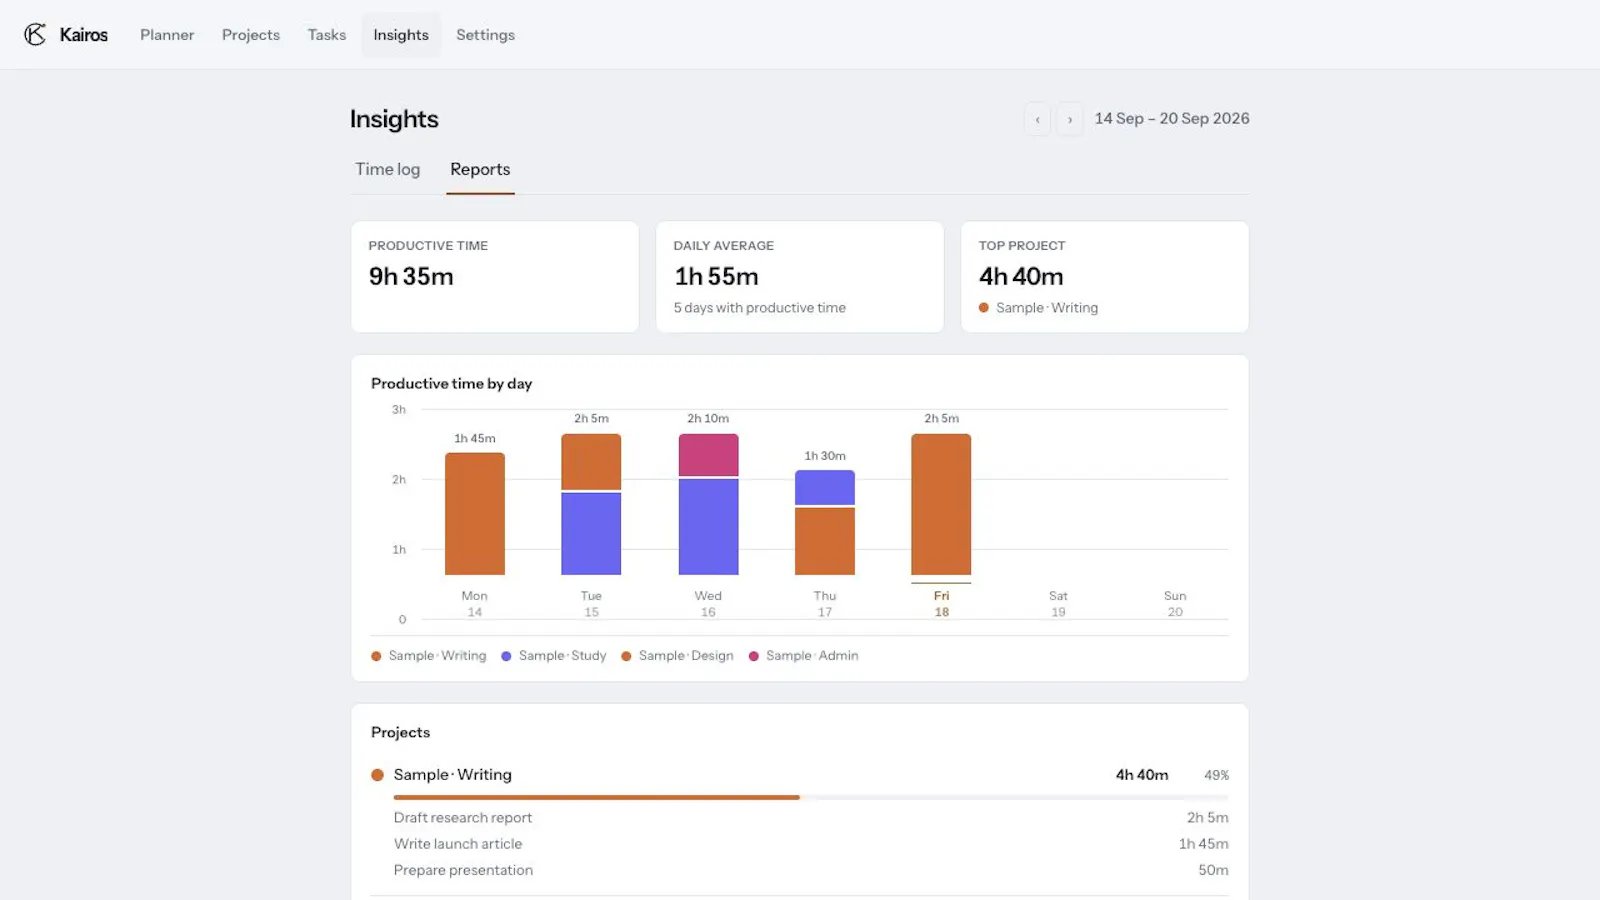The image size is (1600, 900).
Task: Click Wednesday's pink Admin bar segment
Action: pos(708,455)
